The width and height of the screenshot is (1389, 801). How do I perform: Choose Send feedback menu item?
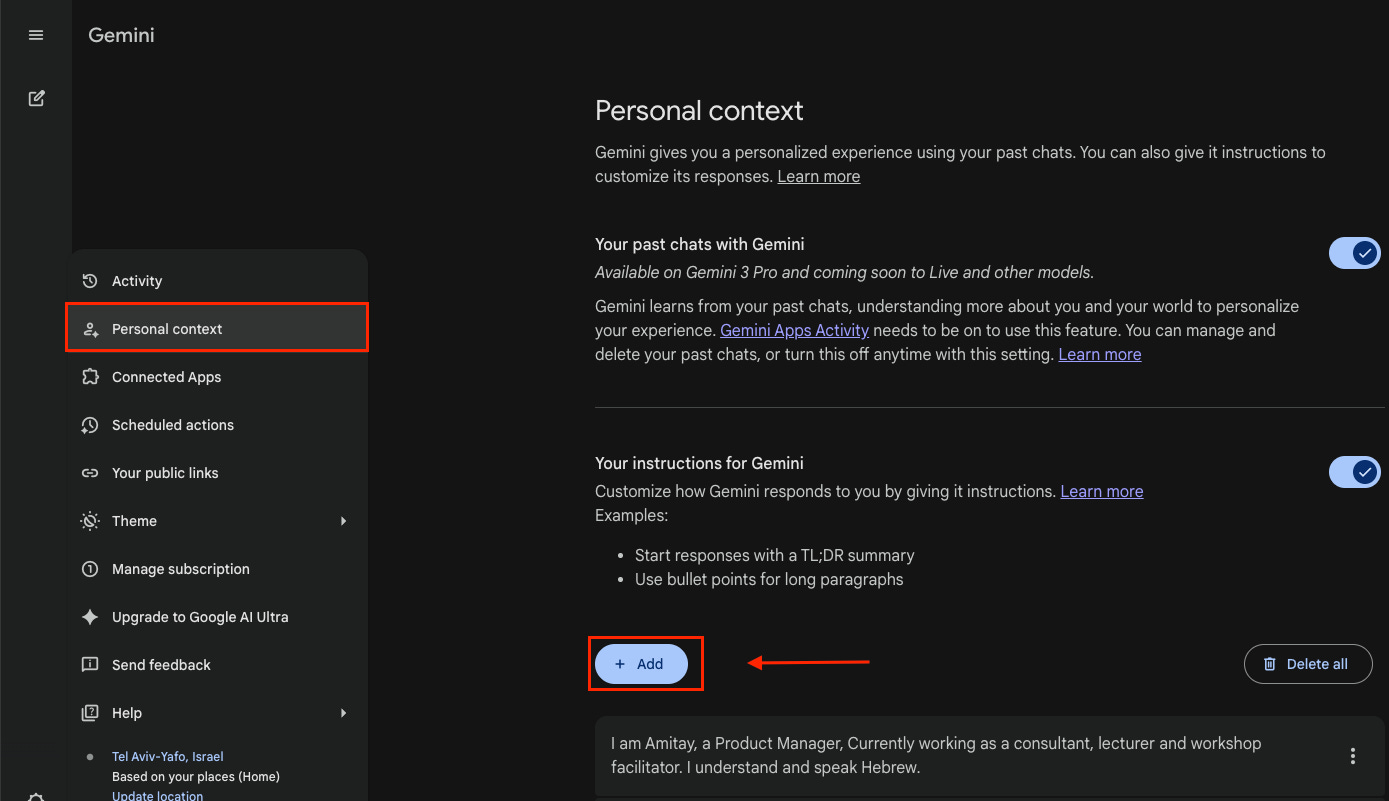pos(218,665)
